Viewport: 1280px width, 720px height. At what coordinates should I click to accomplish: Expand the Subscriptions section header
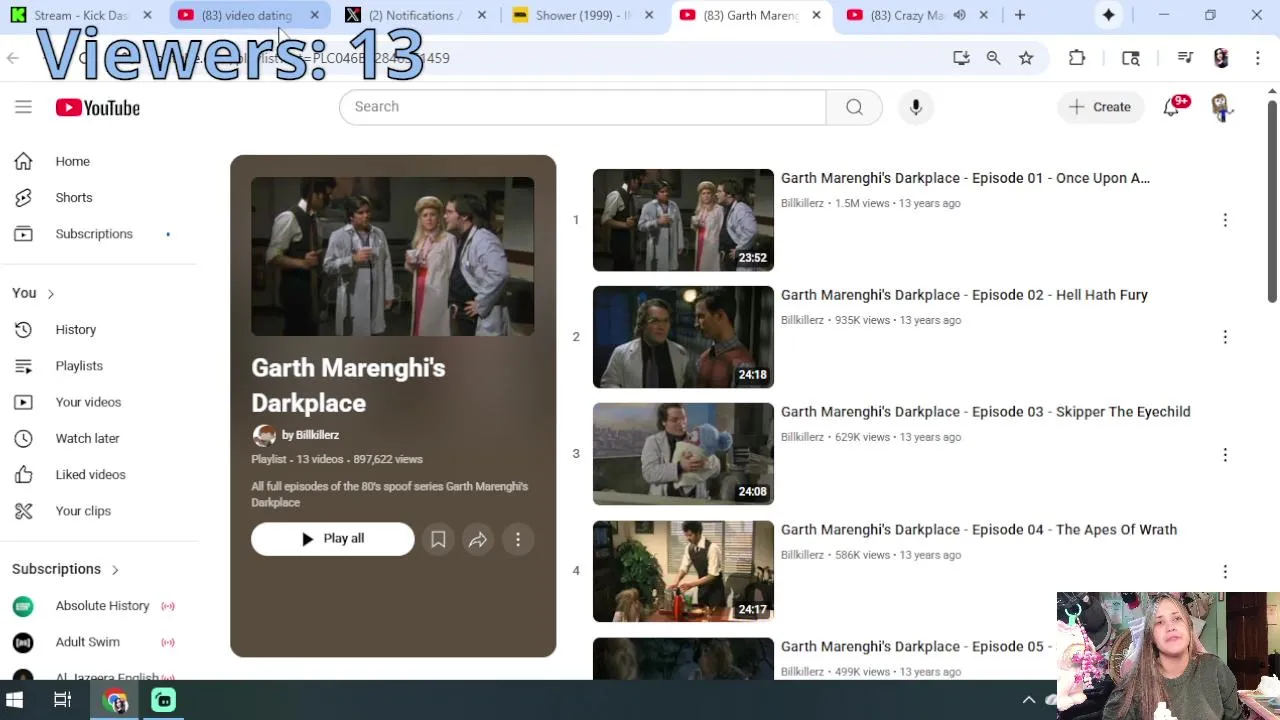coord(66,569)
